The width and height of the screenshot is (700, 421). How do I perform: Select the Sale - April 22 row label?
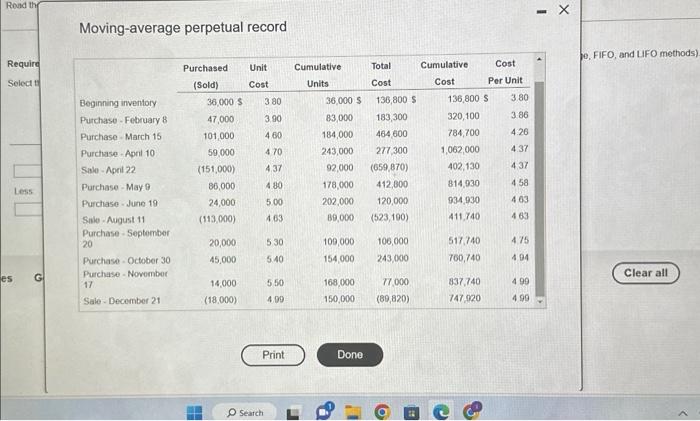(108, 170)
